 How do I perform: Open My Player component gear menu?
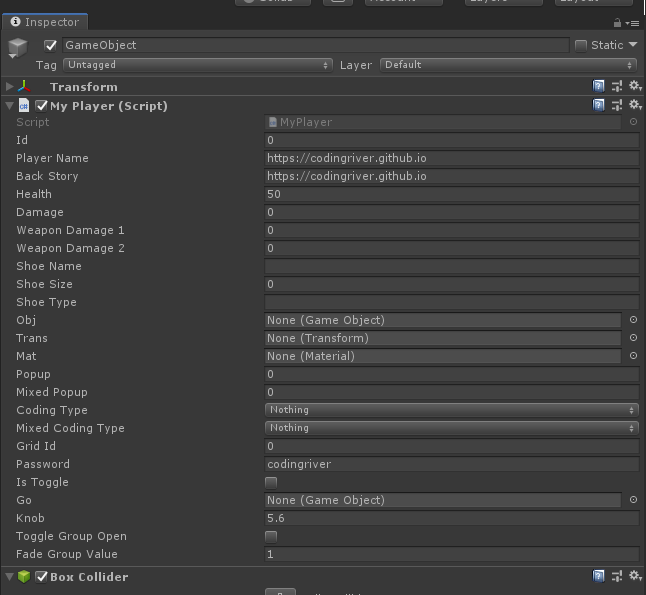click(635, 105)
